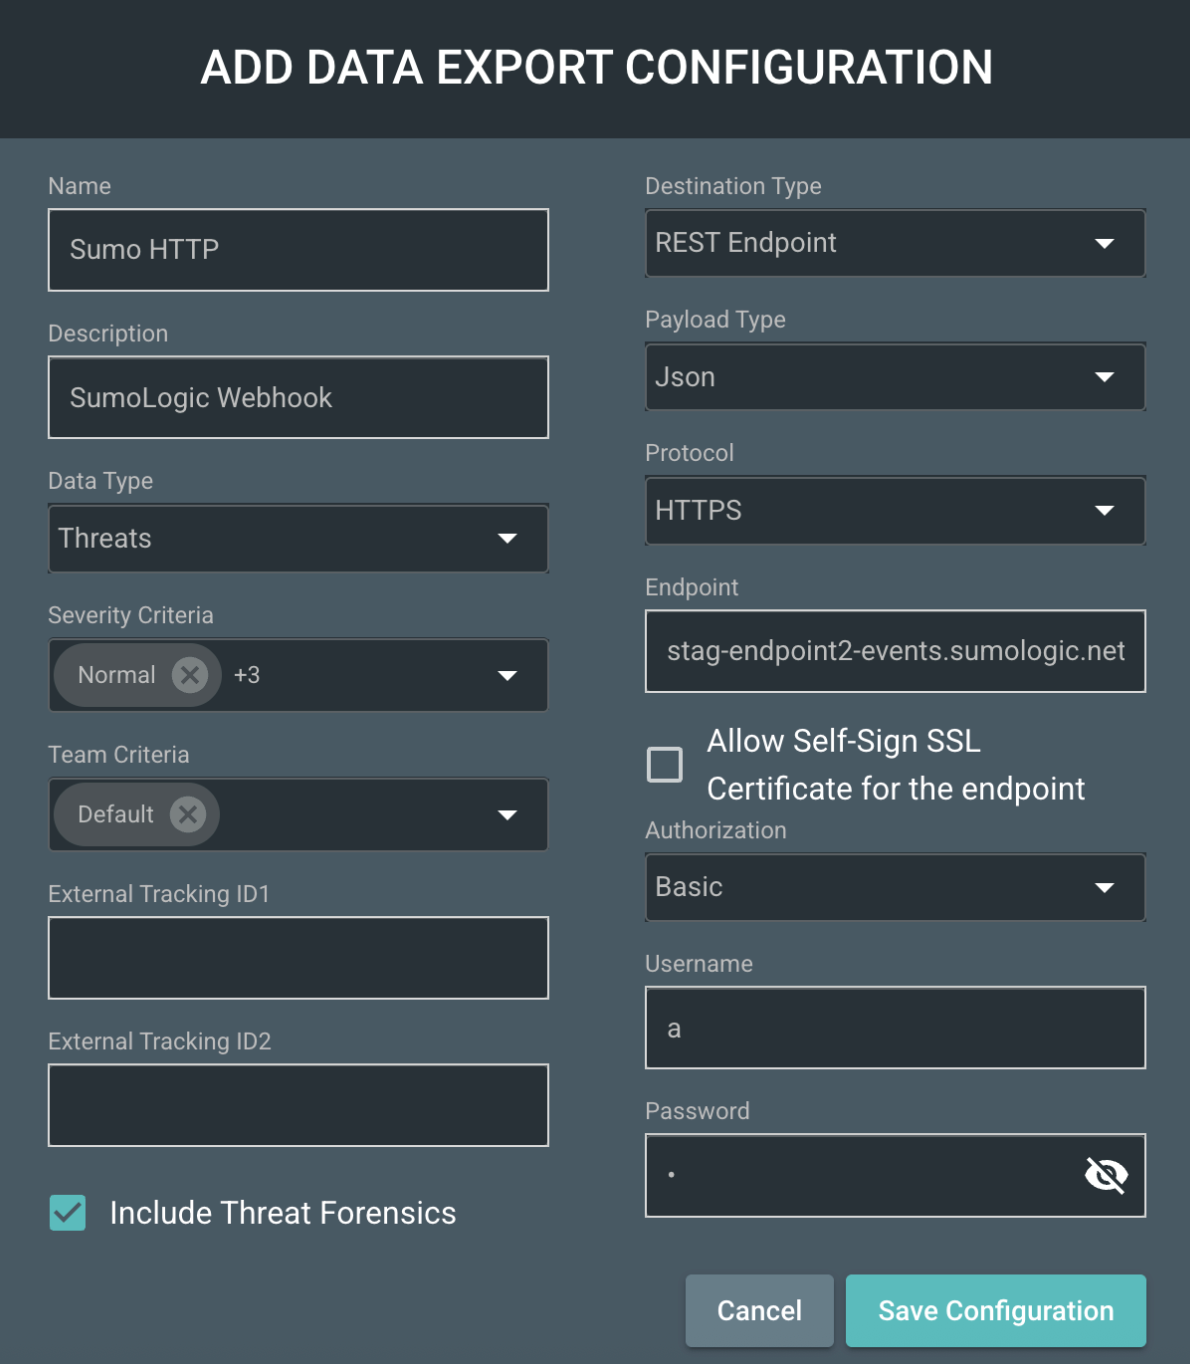1190x1364 pixels.
Task: Expand the Severity Criteria dropdown arrow
Action: 507,676
